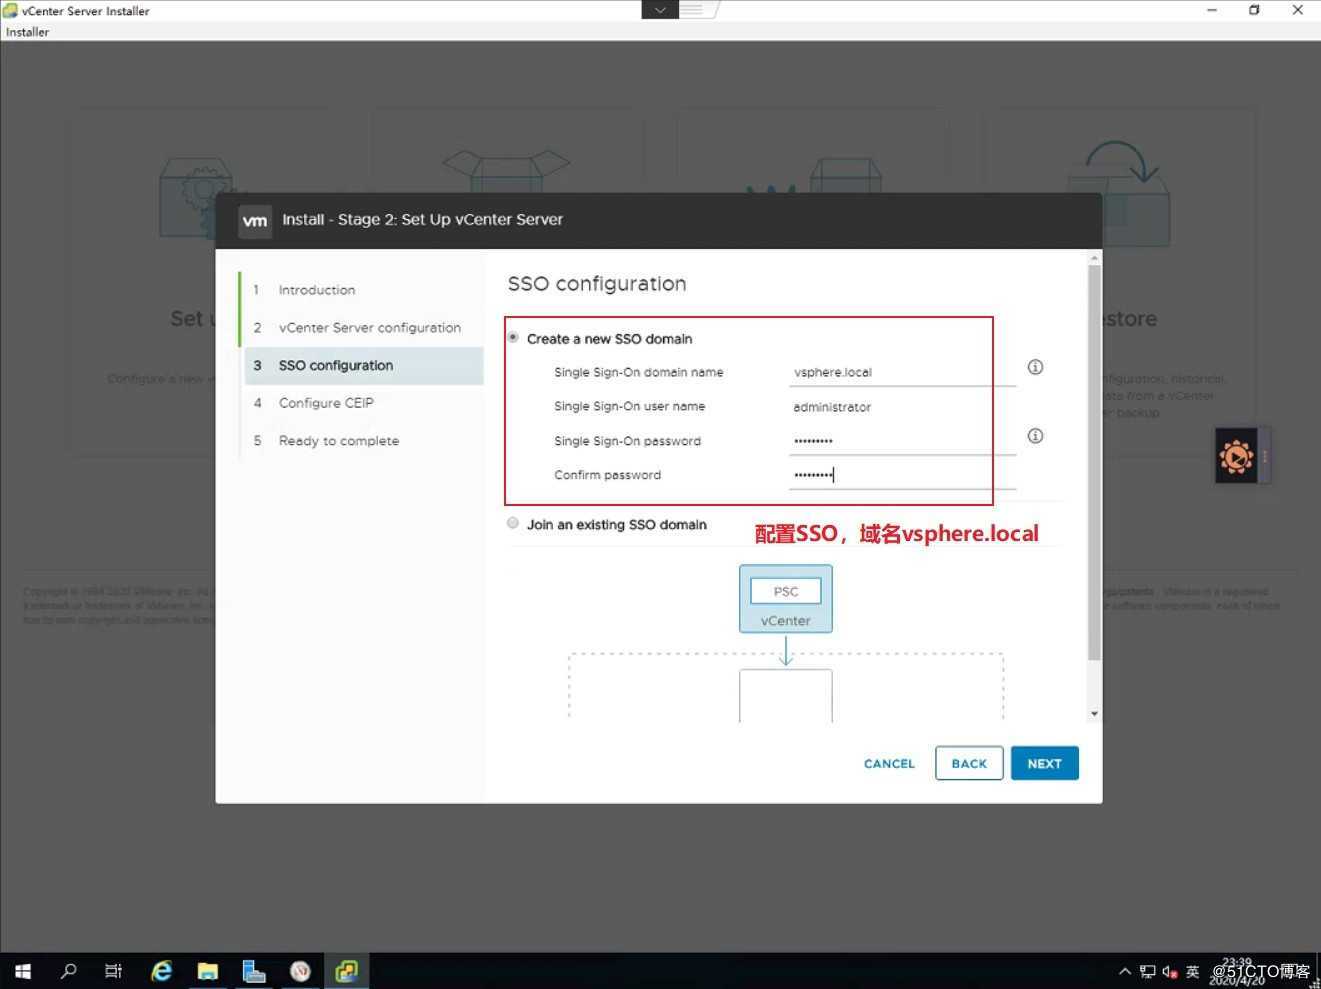Click the dots handle on the floating widget

pos(1265,457)
